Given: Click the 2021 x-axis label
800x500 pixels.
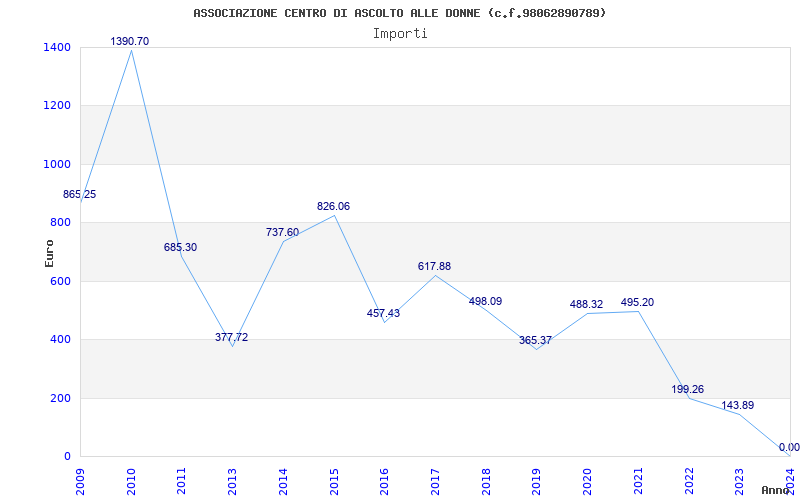Looking at the screenshot, I should pyautogui.click(x=638, y=482).
